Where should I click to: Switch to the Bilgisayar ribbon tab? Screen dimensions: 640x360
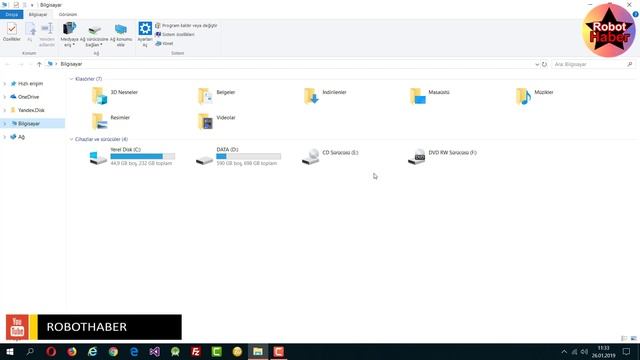coord(38,14)
